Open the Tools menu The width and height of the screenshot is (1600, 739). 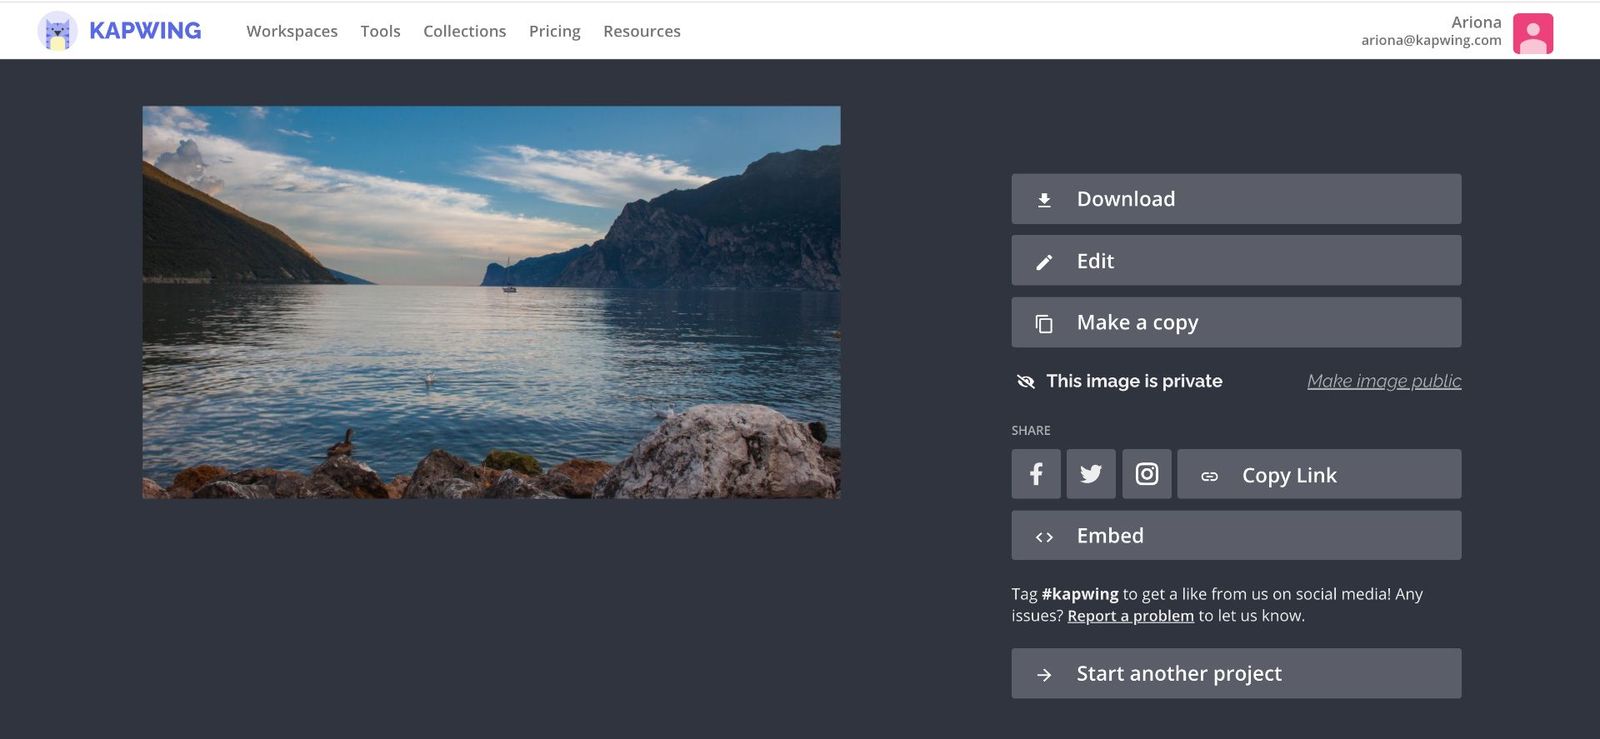coord(380,31)
